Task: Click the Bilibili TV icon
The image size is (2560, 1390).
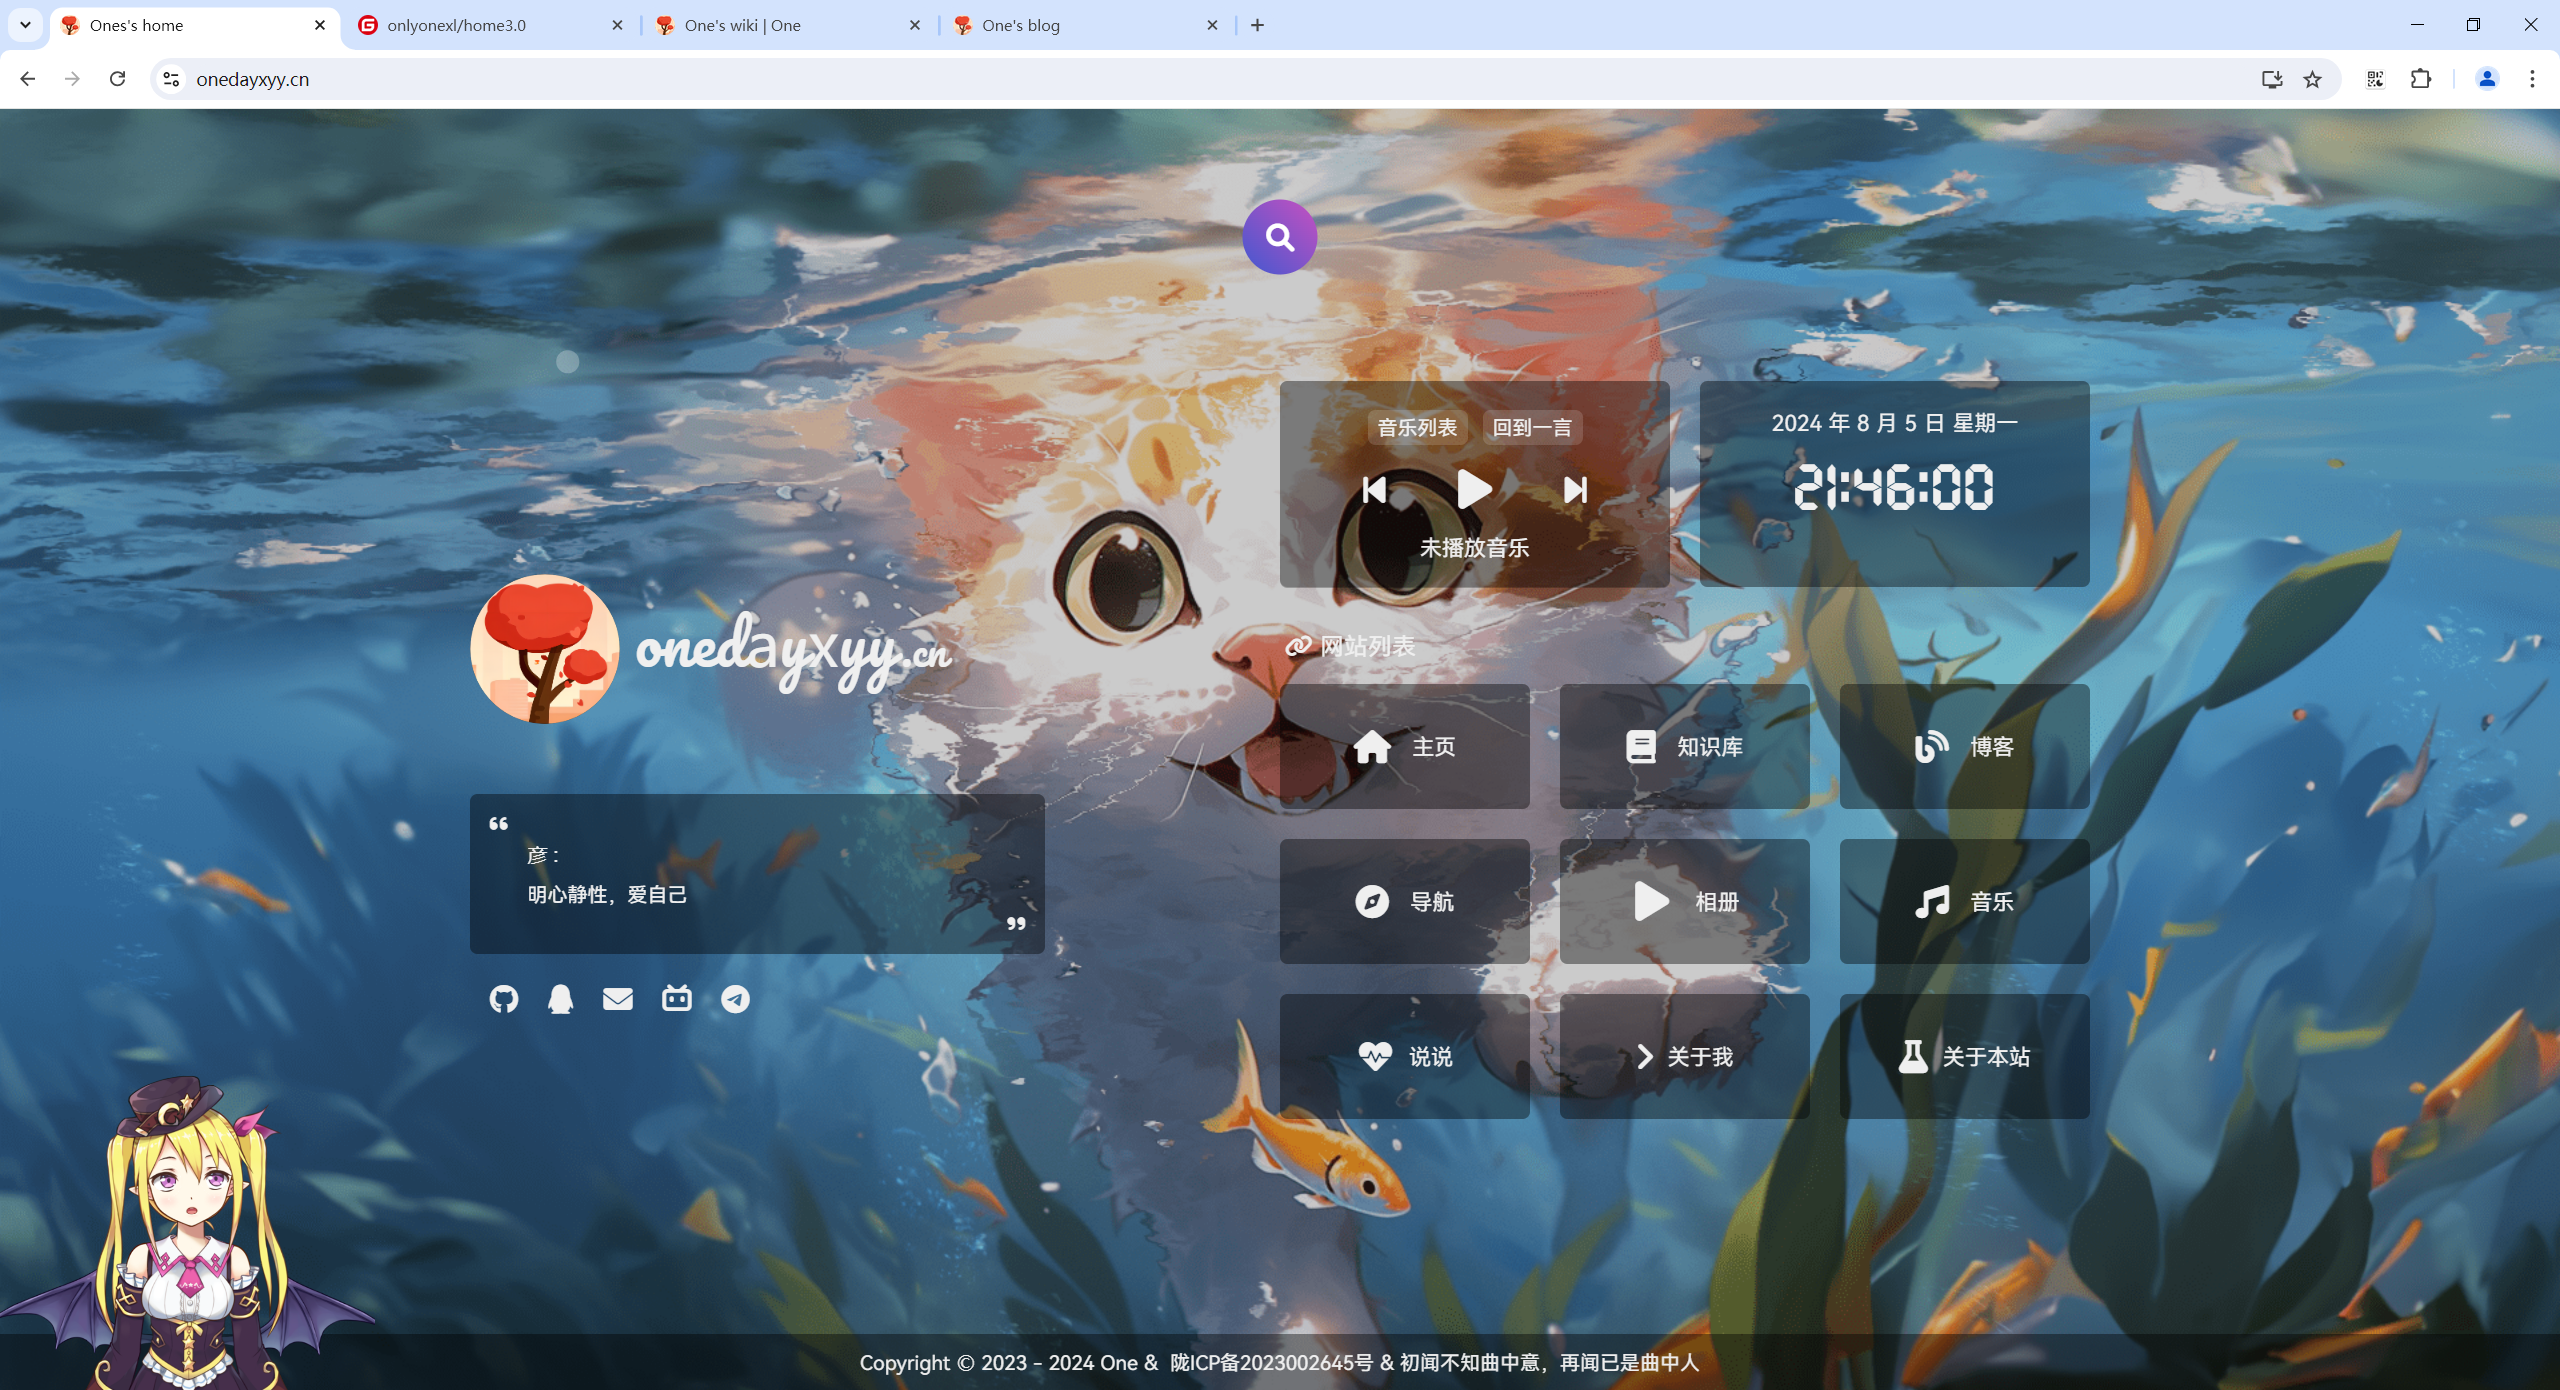Action: (x=677, y=998)
